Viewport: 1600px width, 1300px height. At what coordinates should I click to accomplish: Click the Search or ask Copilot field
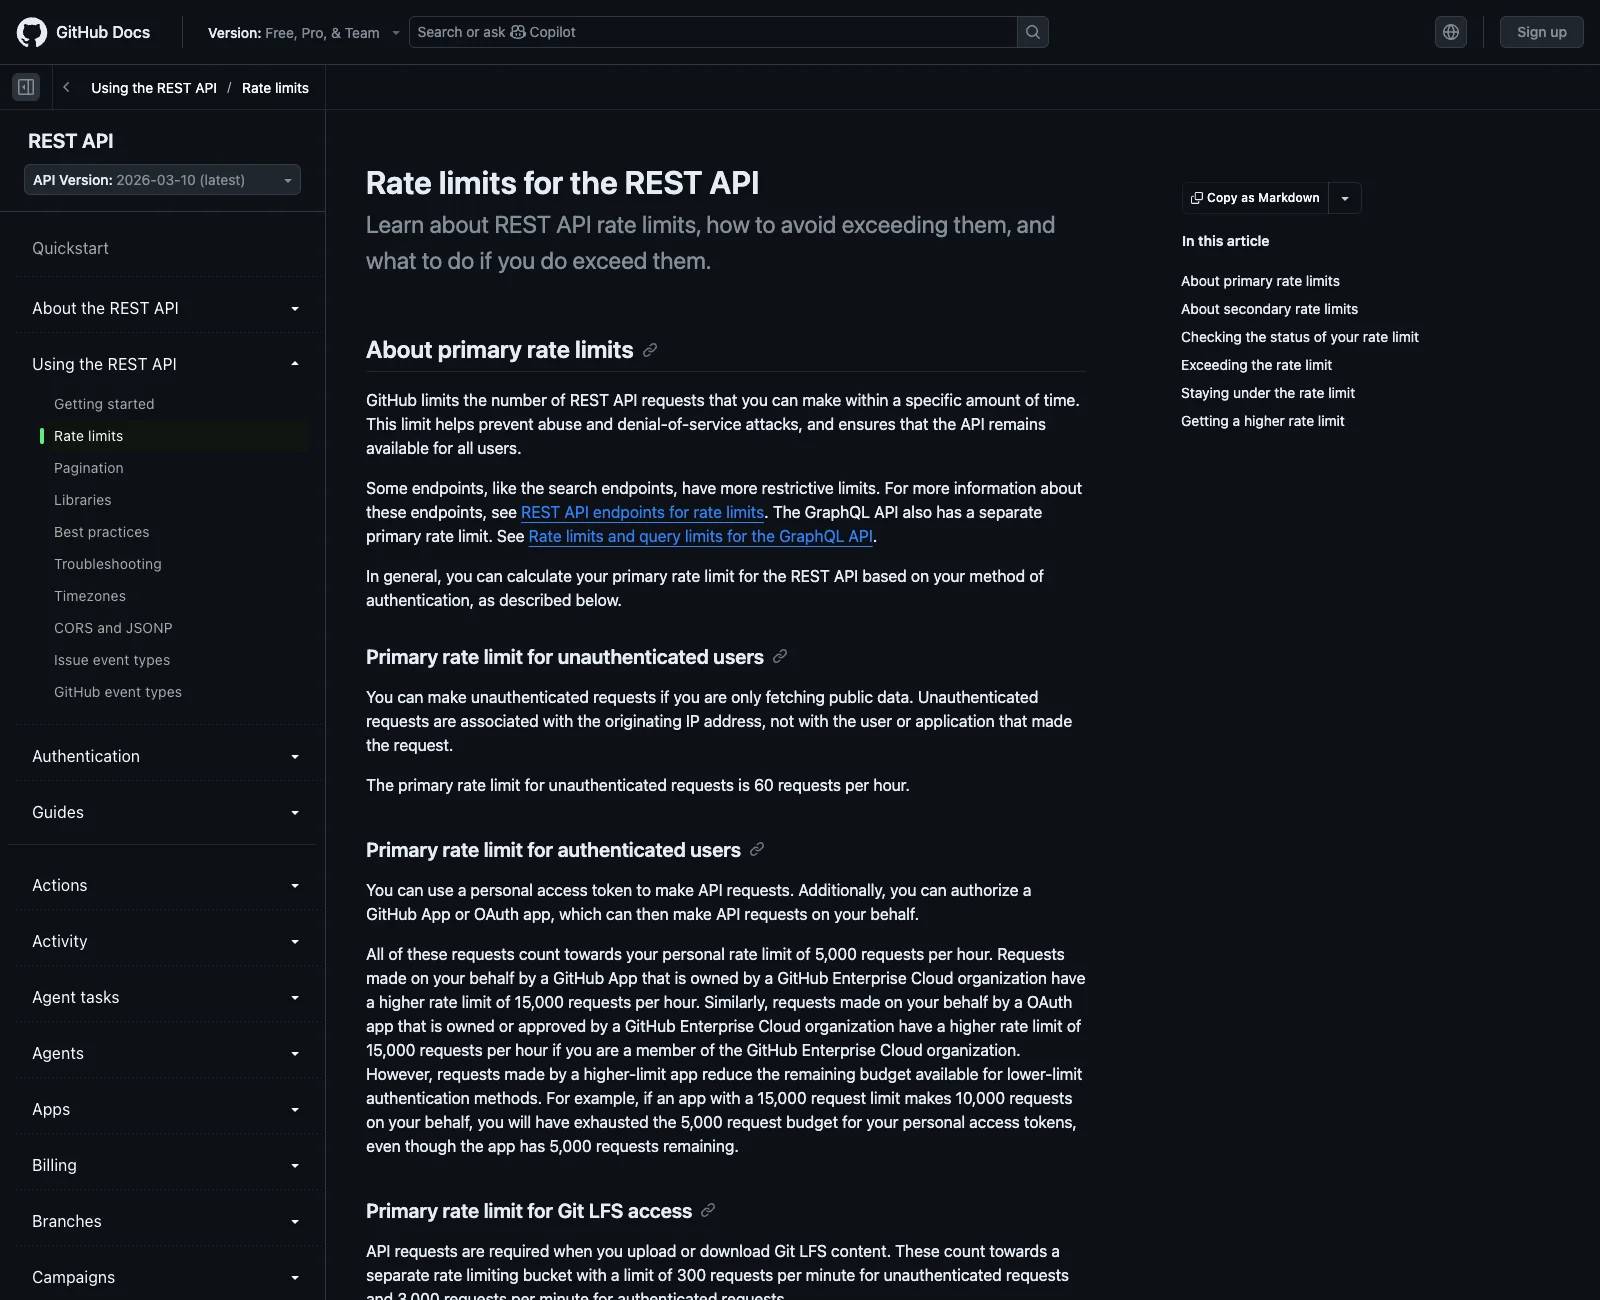click(713, 32)
